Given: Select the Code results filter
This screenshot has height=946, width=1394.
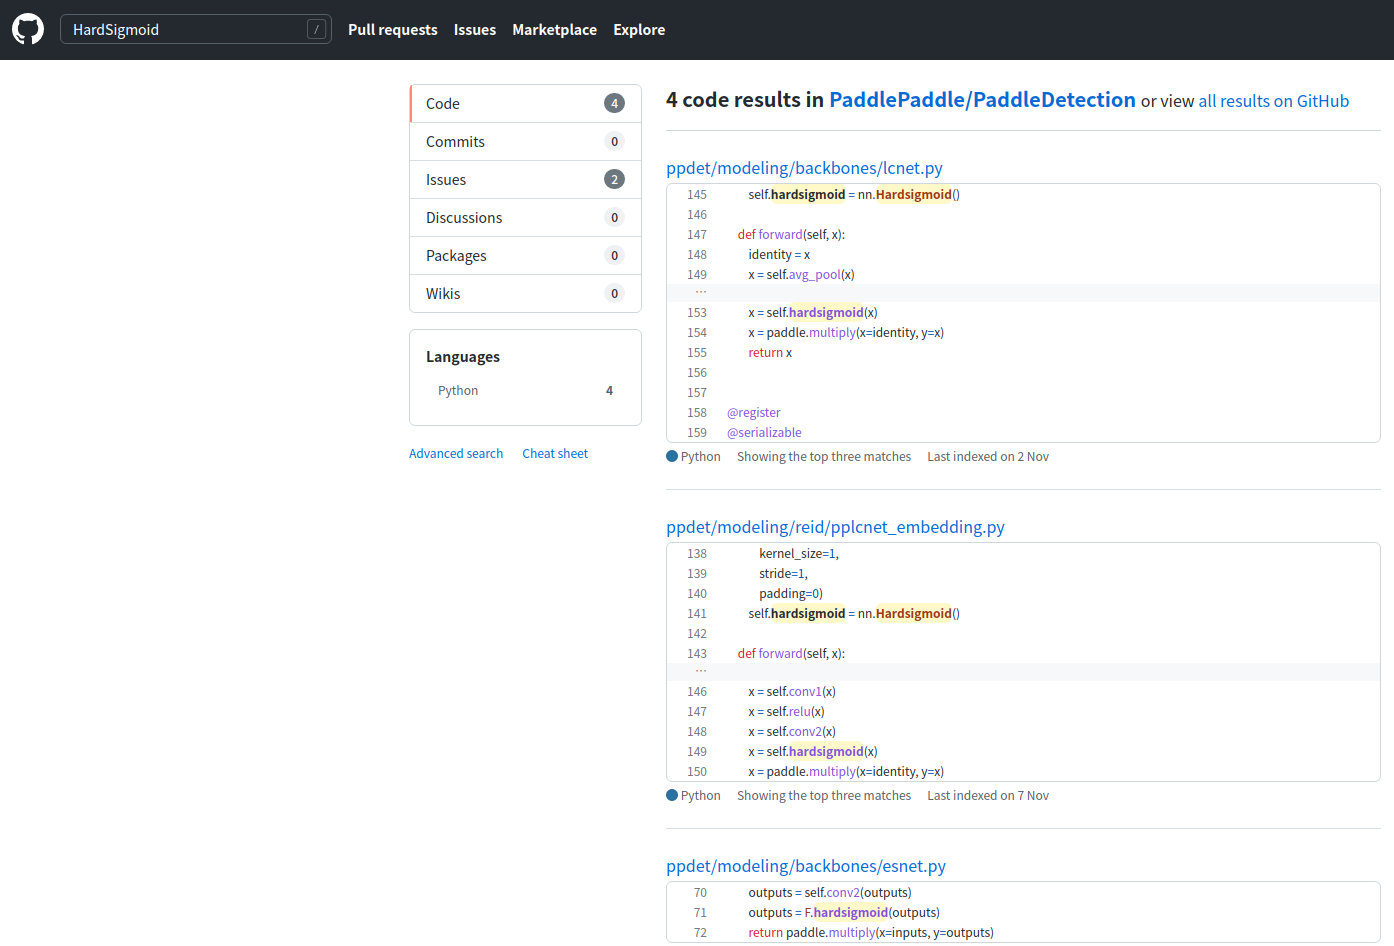Looking at the screenshot, I should click(525, 104).
